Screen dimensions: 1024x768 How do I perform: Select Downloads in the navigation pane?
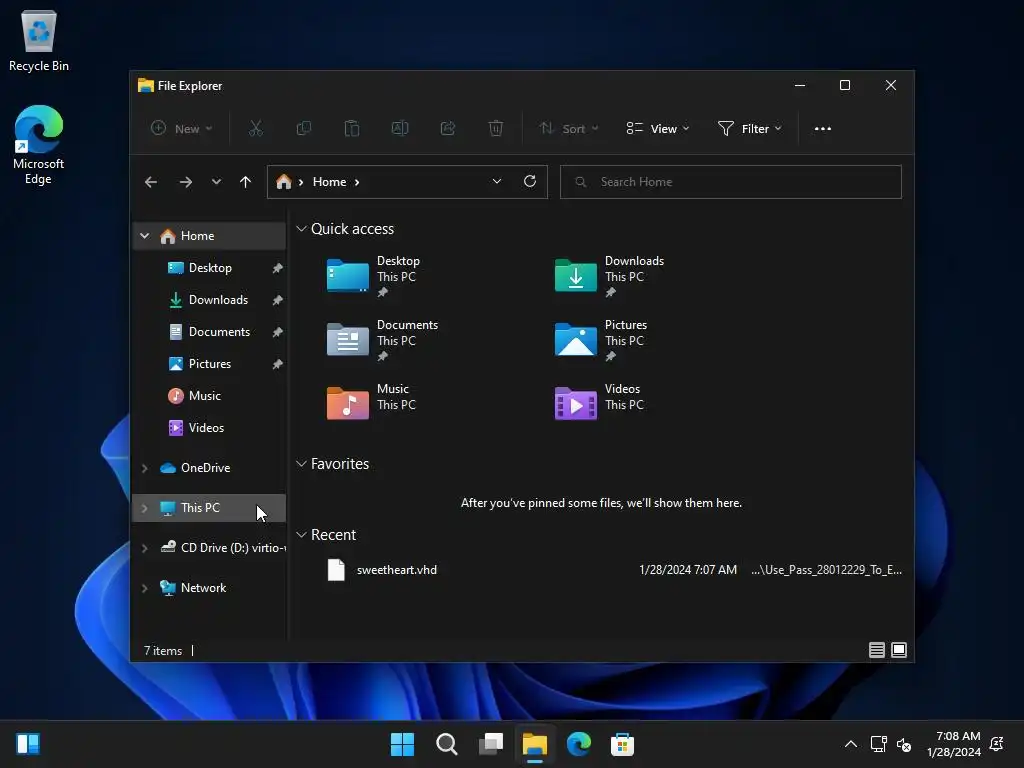[210, 300]
